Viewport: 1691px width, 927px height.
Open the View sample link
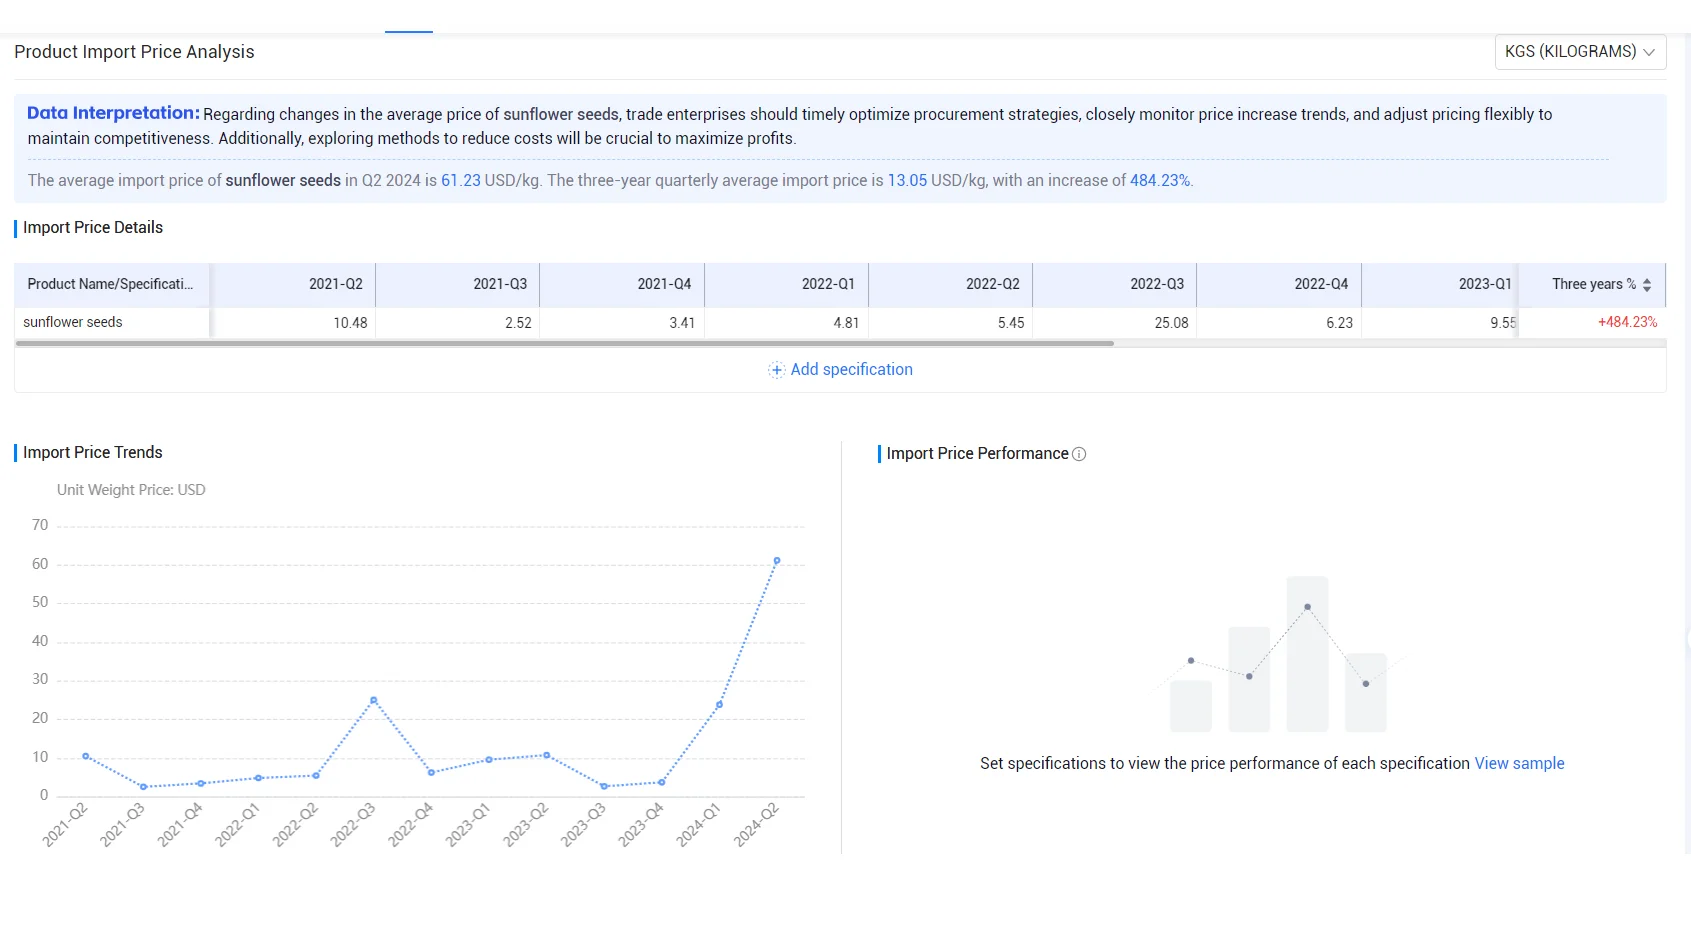1519,764
